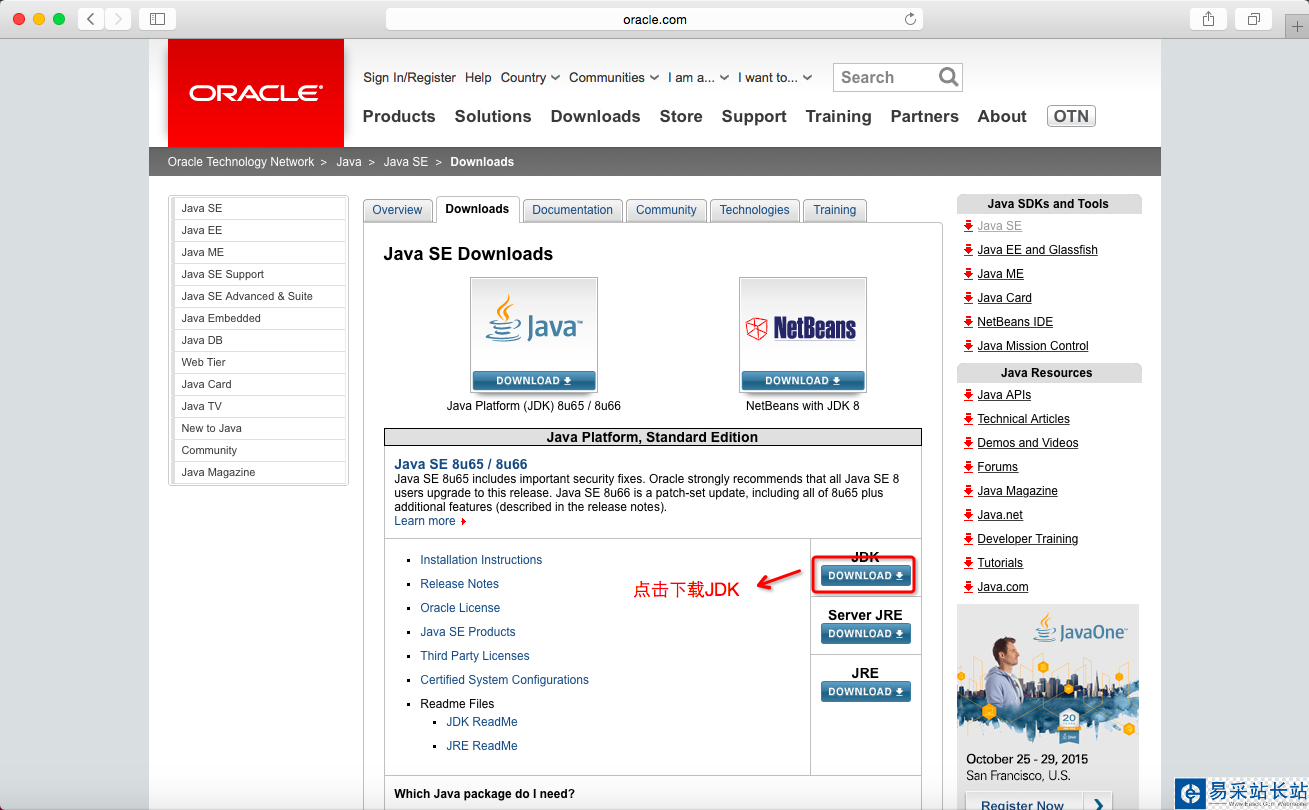Image resolution: width=1309 pixels, height=810 pixels.
Task: Select Java Embedded in left sidebar
Action: click(260, 318)
